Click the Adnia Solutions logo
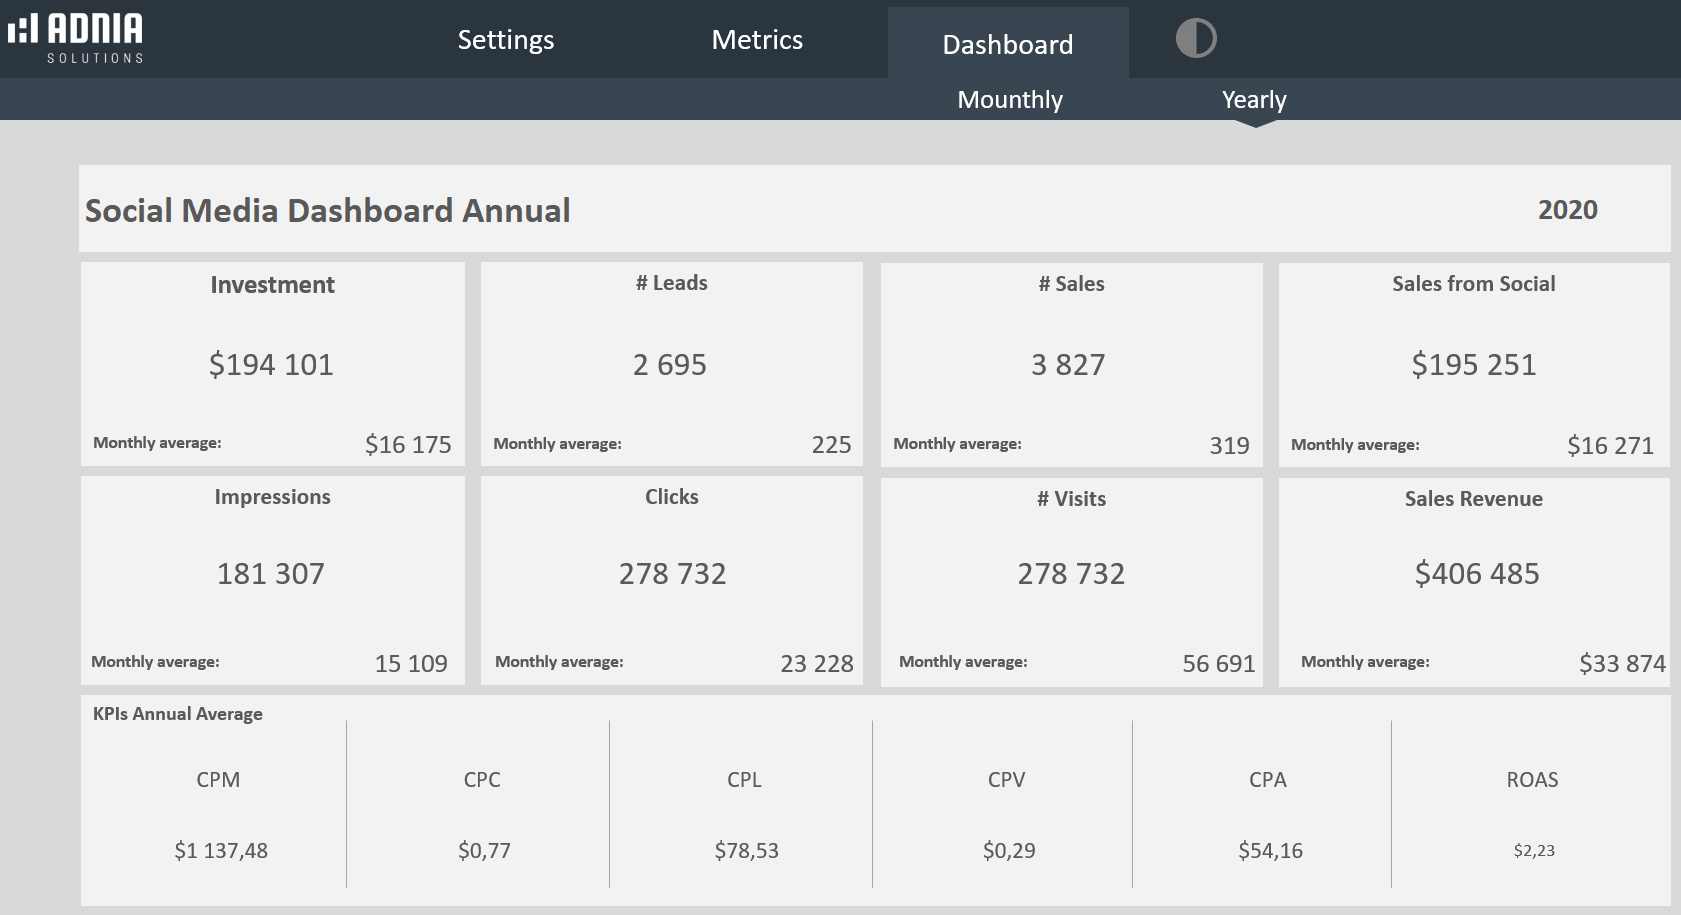This screenshot has width=1681, height=915. point(76,38)
